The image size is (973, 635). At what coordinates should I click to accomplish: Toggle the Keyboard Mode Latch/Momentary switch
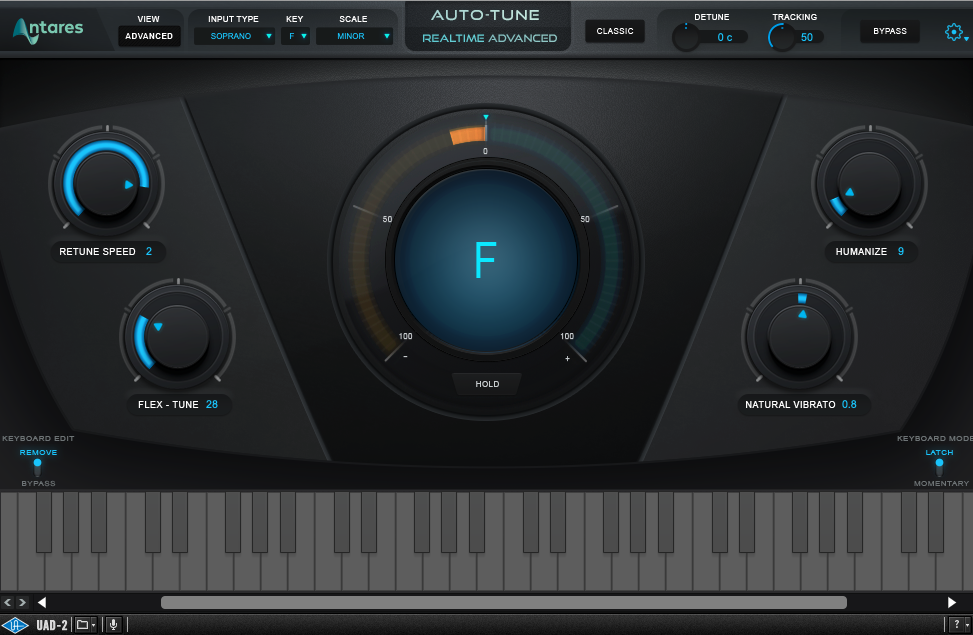pyautogui.click(x=939, y=465)
